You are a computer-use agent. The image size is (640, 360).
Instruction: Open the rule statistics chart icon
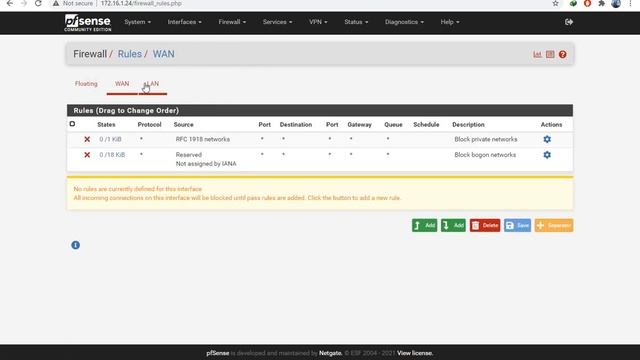[537, 54]
